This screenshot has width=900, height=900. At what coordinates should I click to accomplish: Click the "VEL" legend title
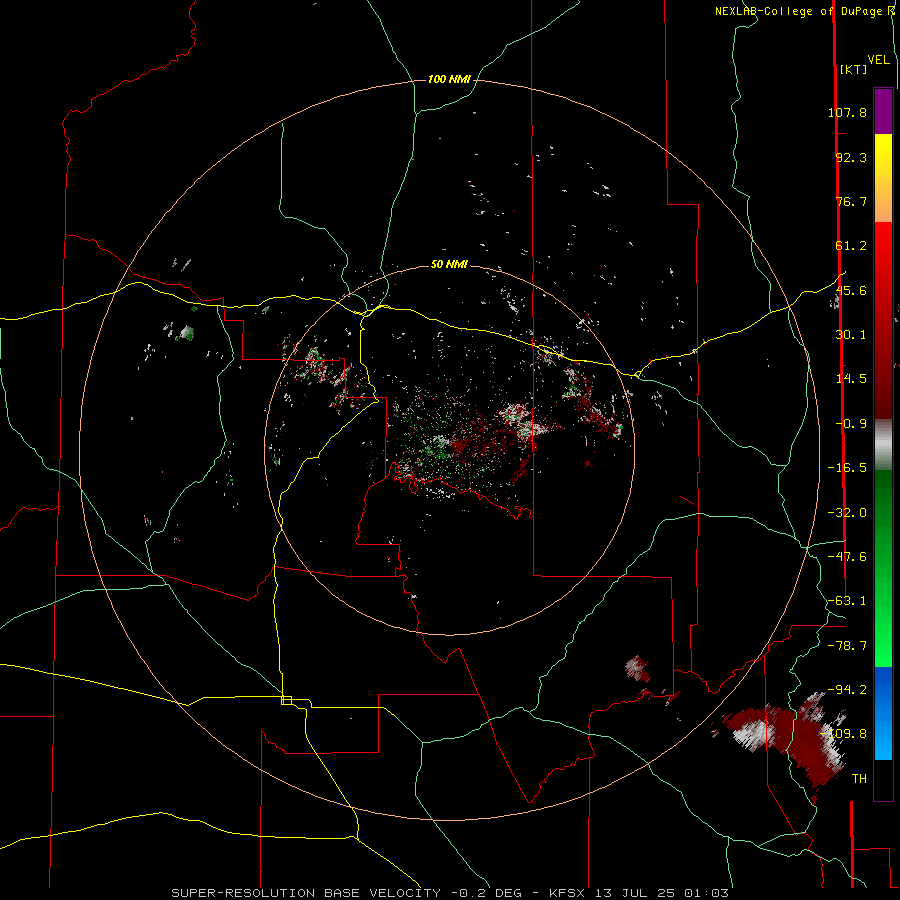point(878,60)
